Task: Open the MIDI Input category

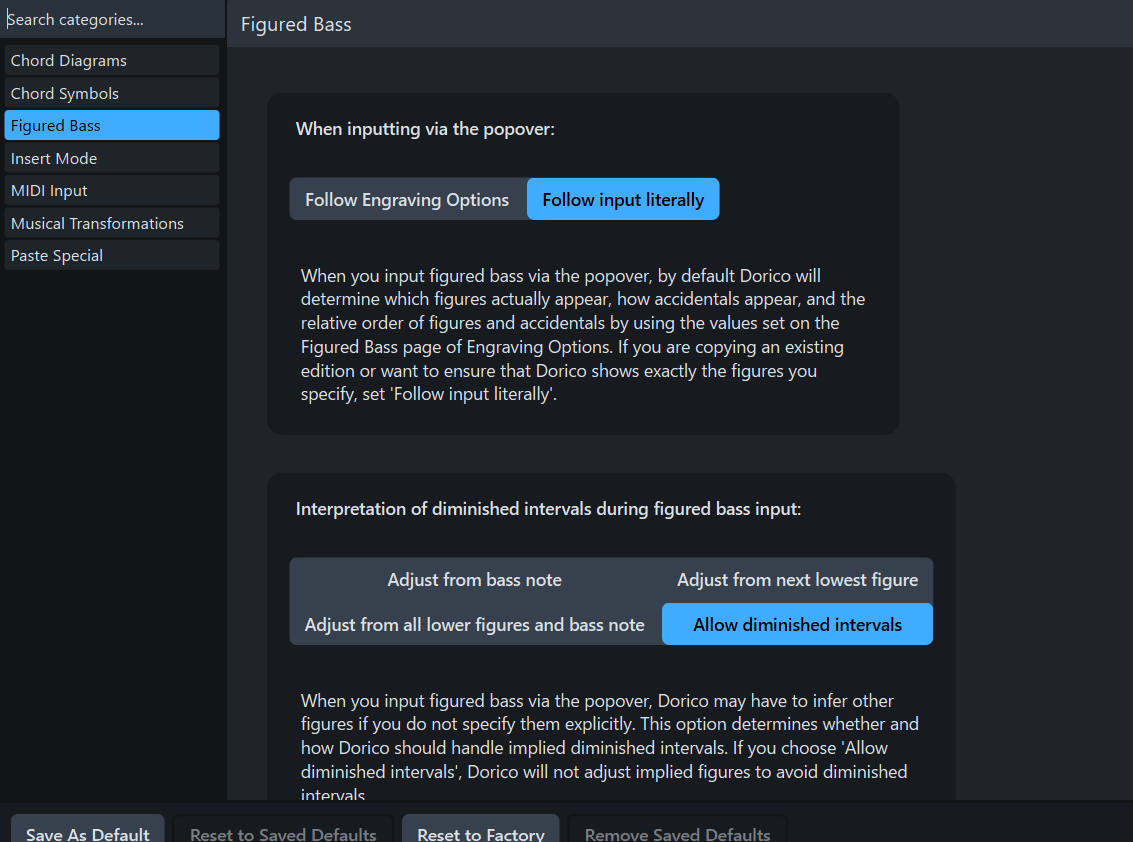Action: (112, 191)
